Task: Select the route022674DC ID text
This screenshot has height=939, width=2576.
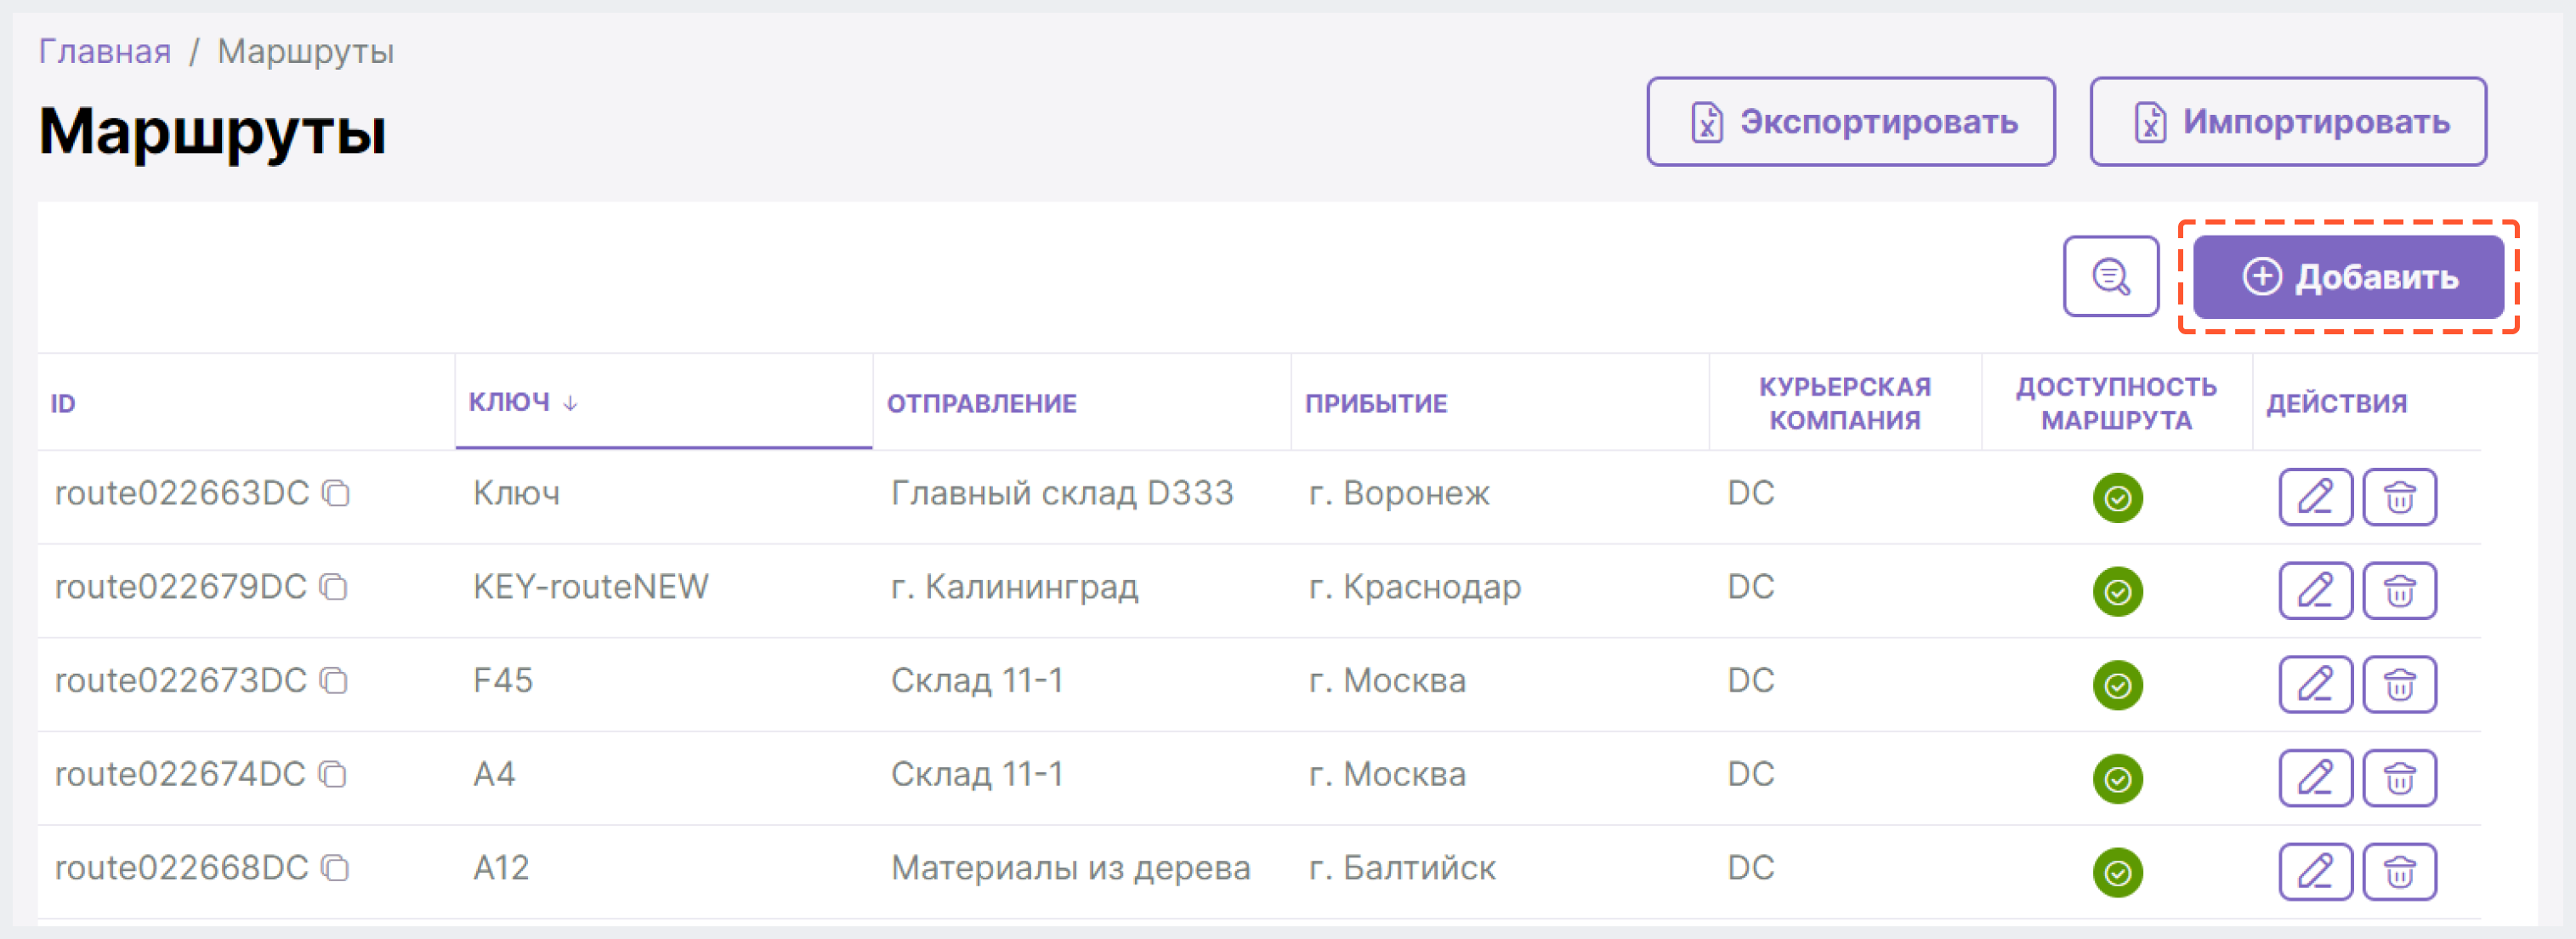Action: [x=180, y=774]
